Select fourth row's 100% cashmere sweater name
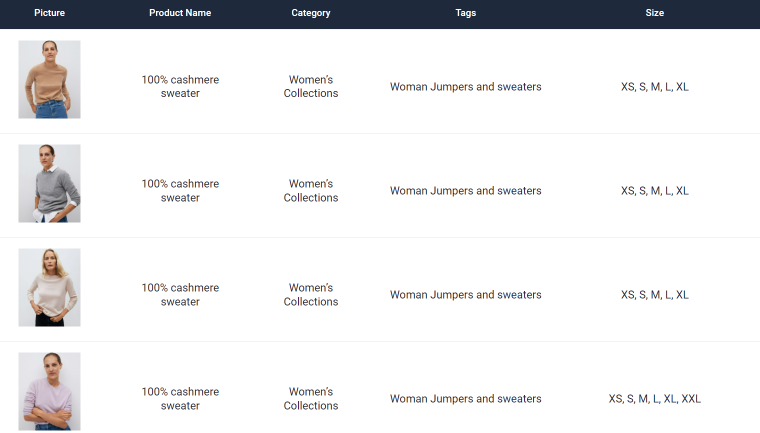This screenshot has width=760, height=433. coord(180,399)
